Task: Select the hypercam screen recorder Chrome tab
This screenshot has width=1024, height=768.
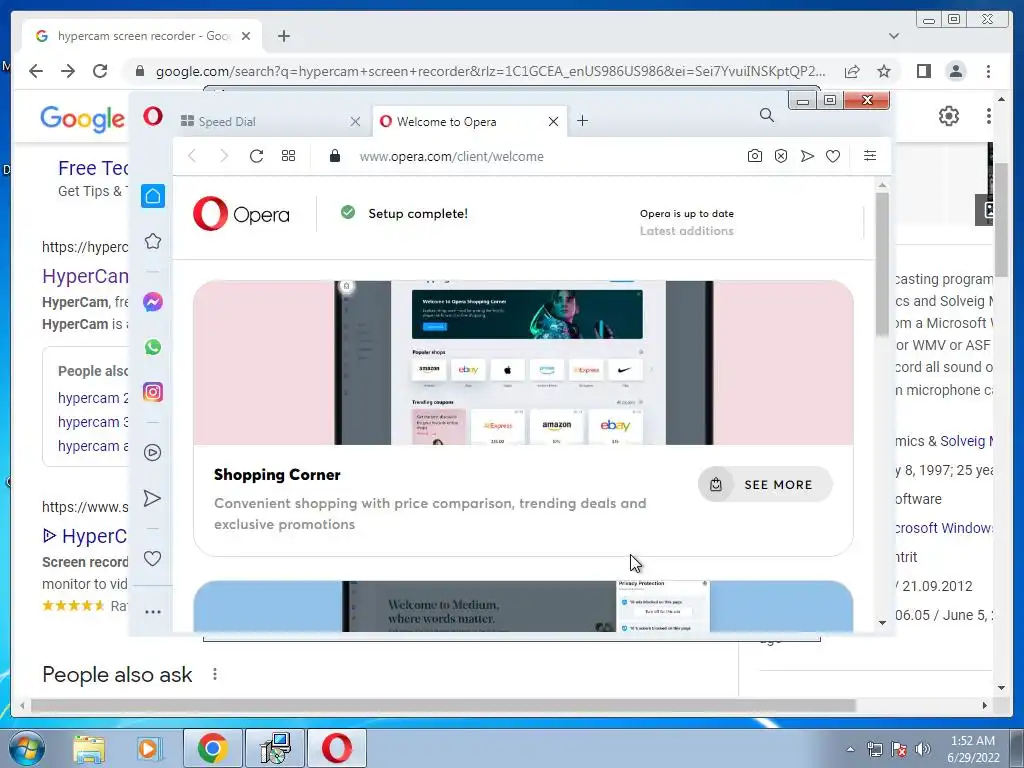Action: [x=142, y=36]
